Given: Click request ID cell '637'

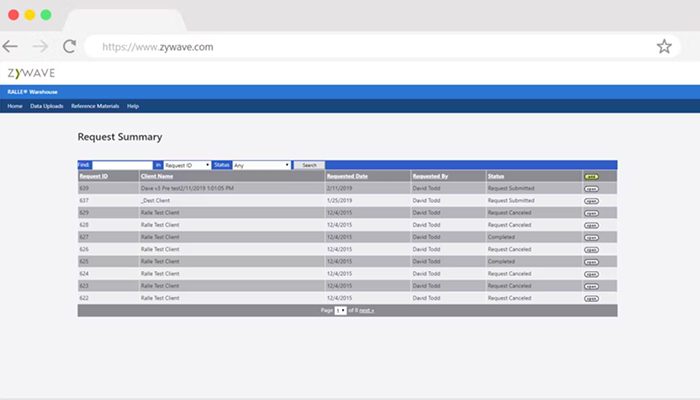Looking at the screenshot, I should 84,200.
